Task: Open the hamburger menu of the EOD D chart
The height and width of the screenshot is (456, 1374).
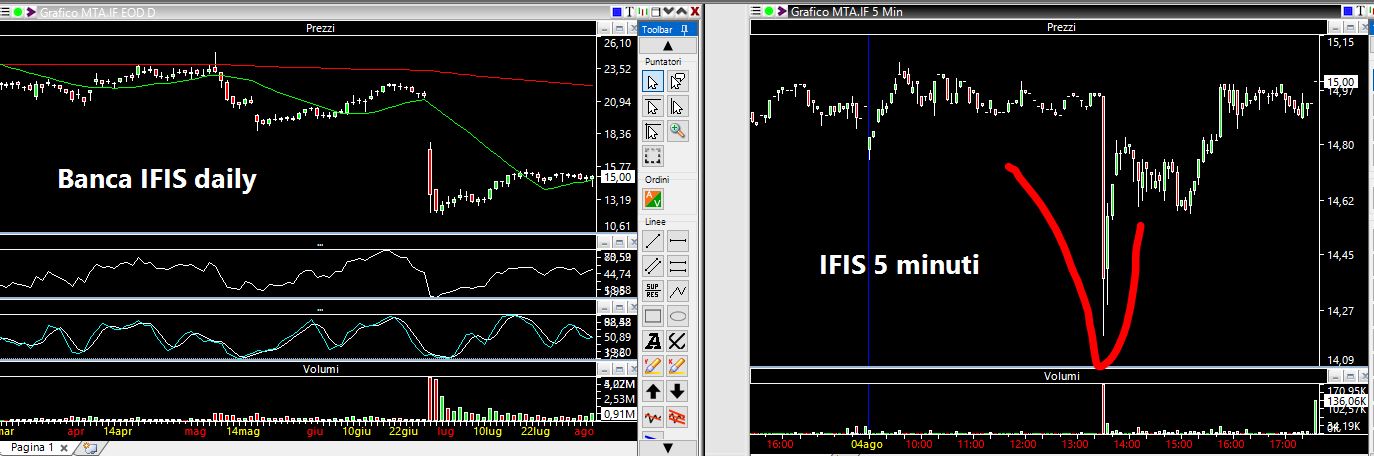Action: point(4,11)
